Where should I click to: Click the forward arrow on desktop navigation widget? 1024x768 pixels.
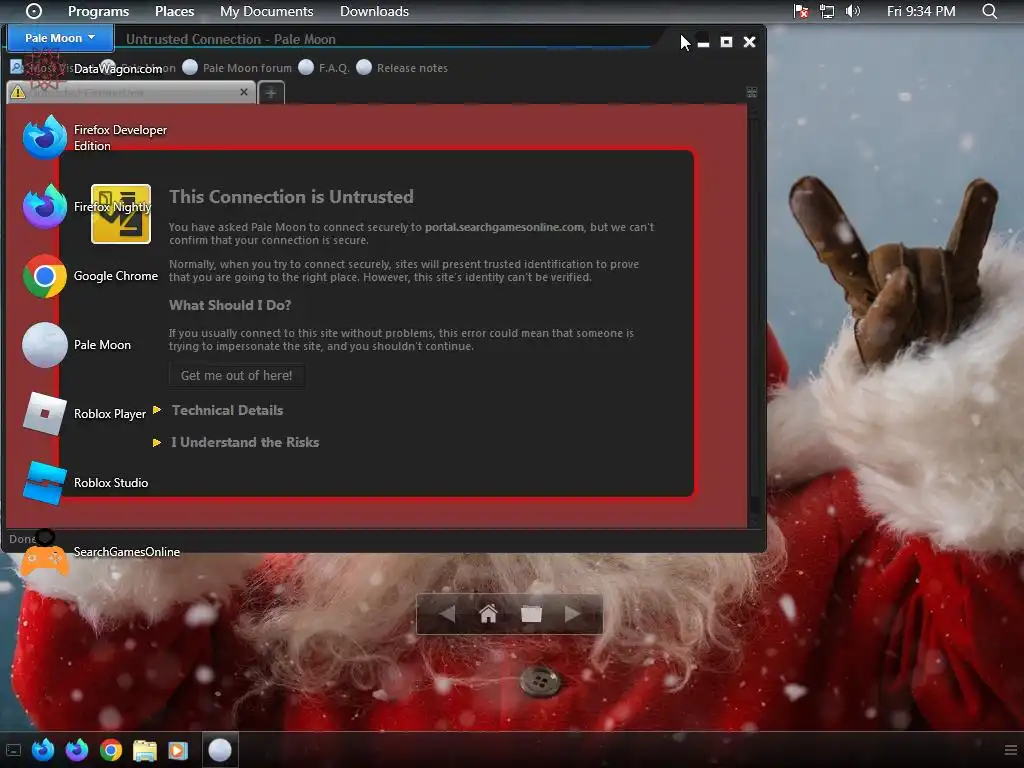point(573,614)
